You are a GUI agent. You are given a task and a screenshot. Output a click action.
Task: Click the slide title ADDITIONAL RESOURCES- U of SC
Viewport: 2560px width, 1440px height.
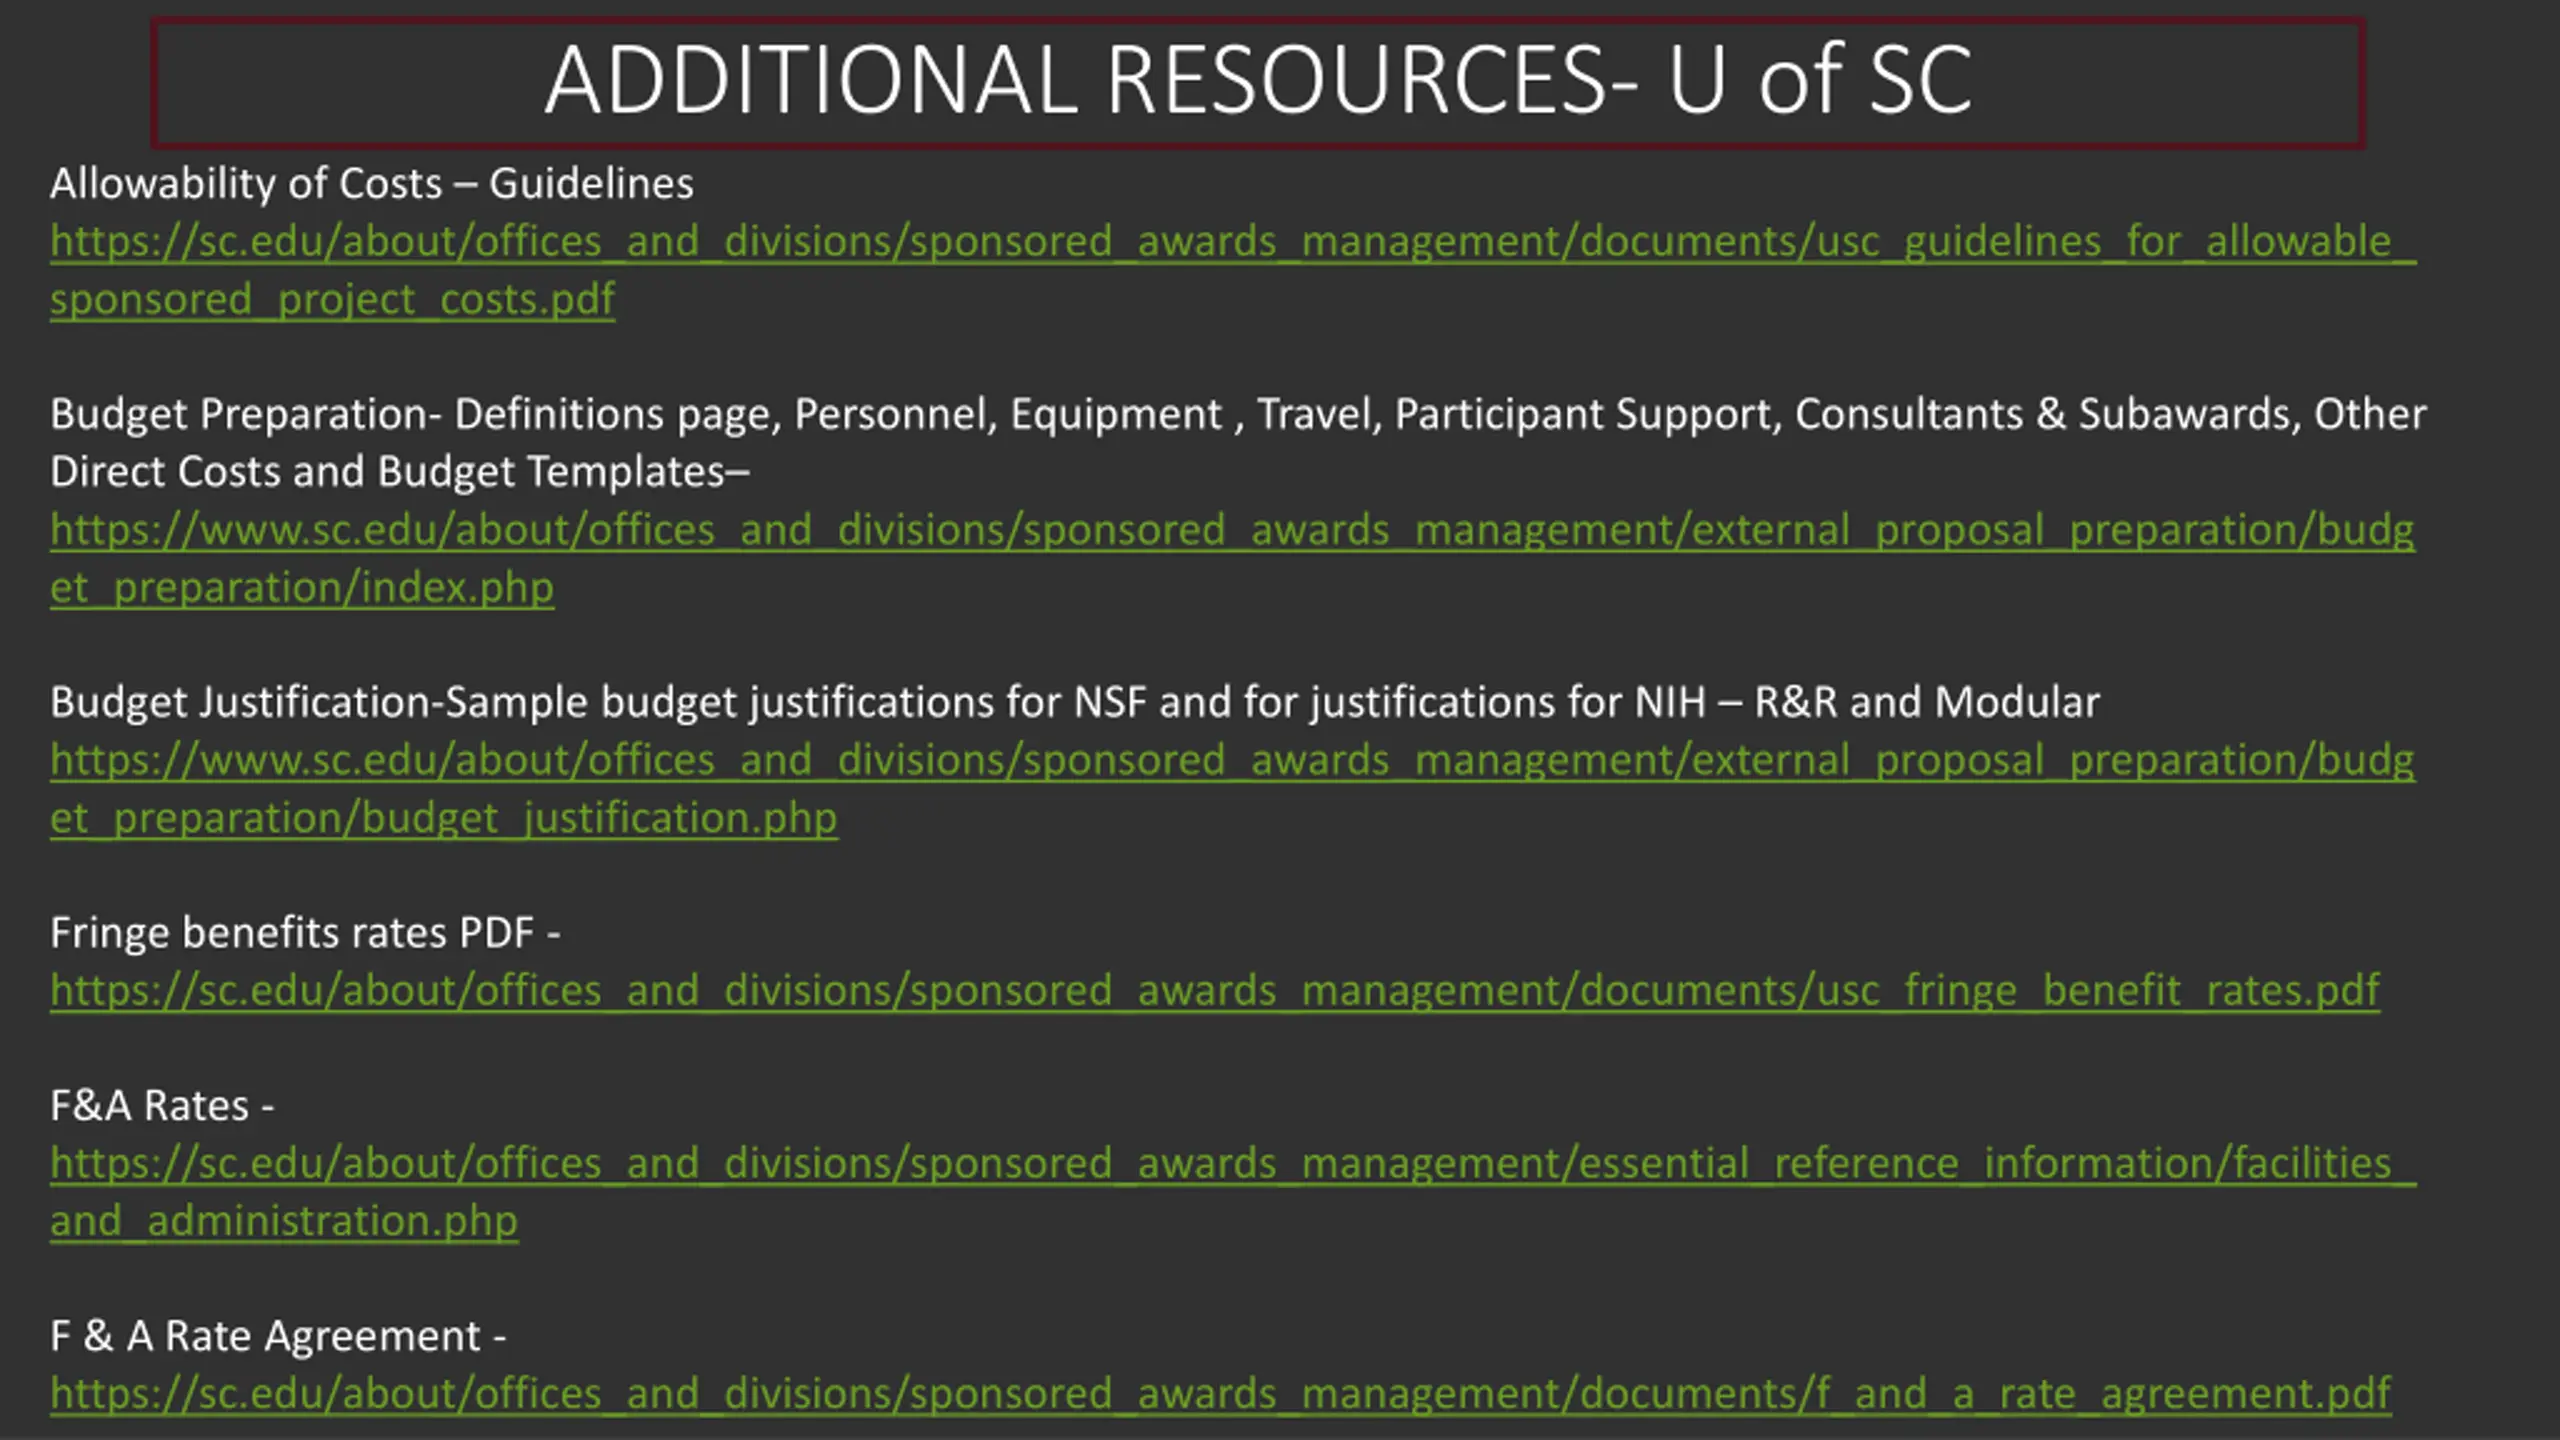click(1258, 82)
